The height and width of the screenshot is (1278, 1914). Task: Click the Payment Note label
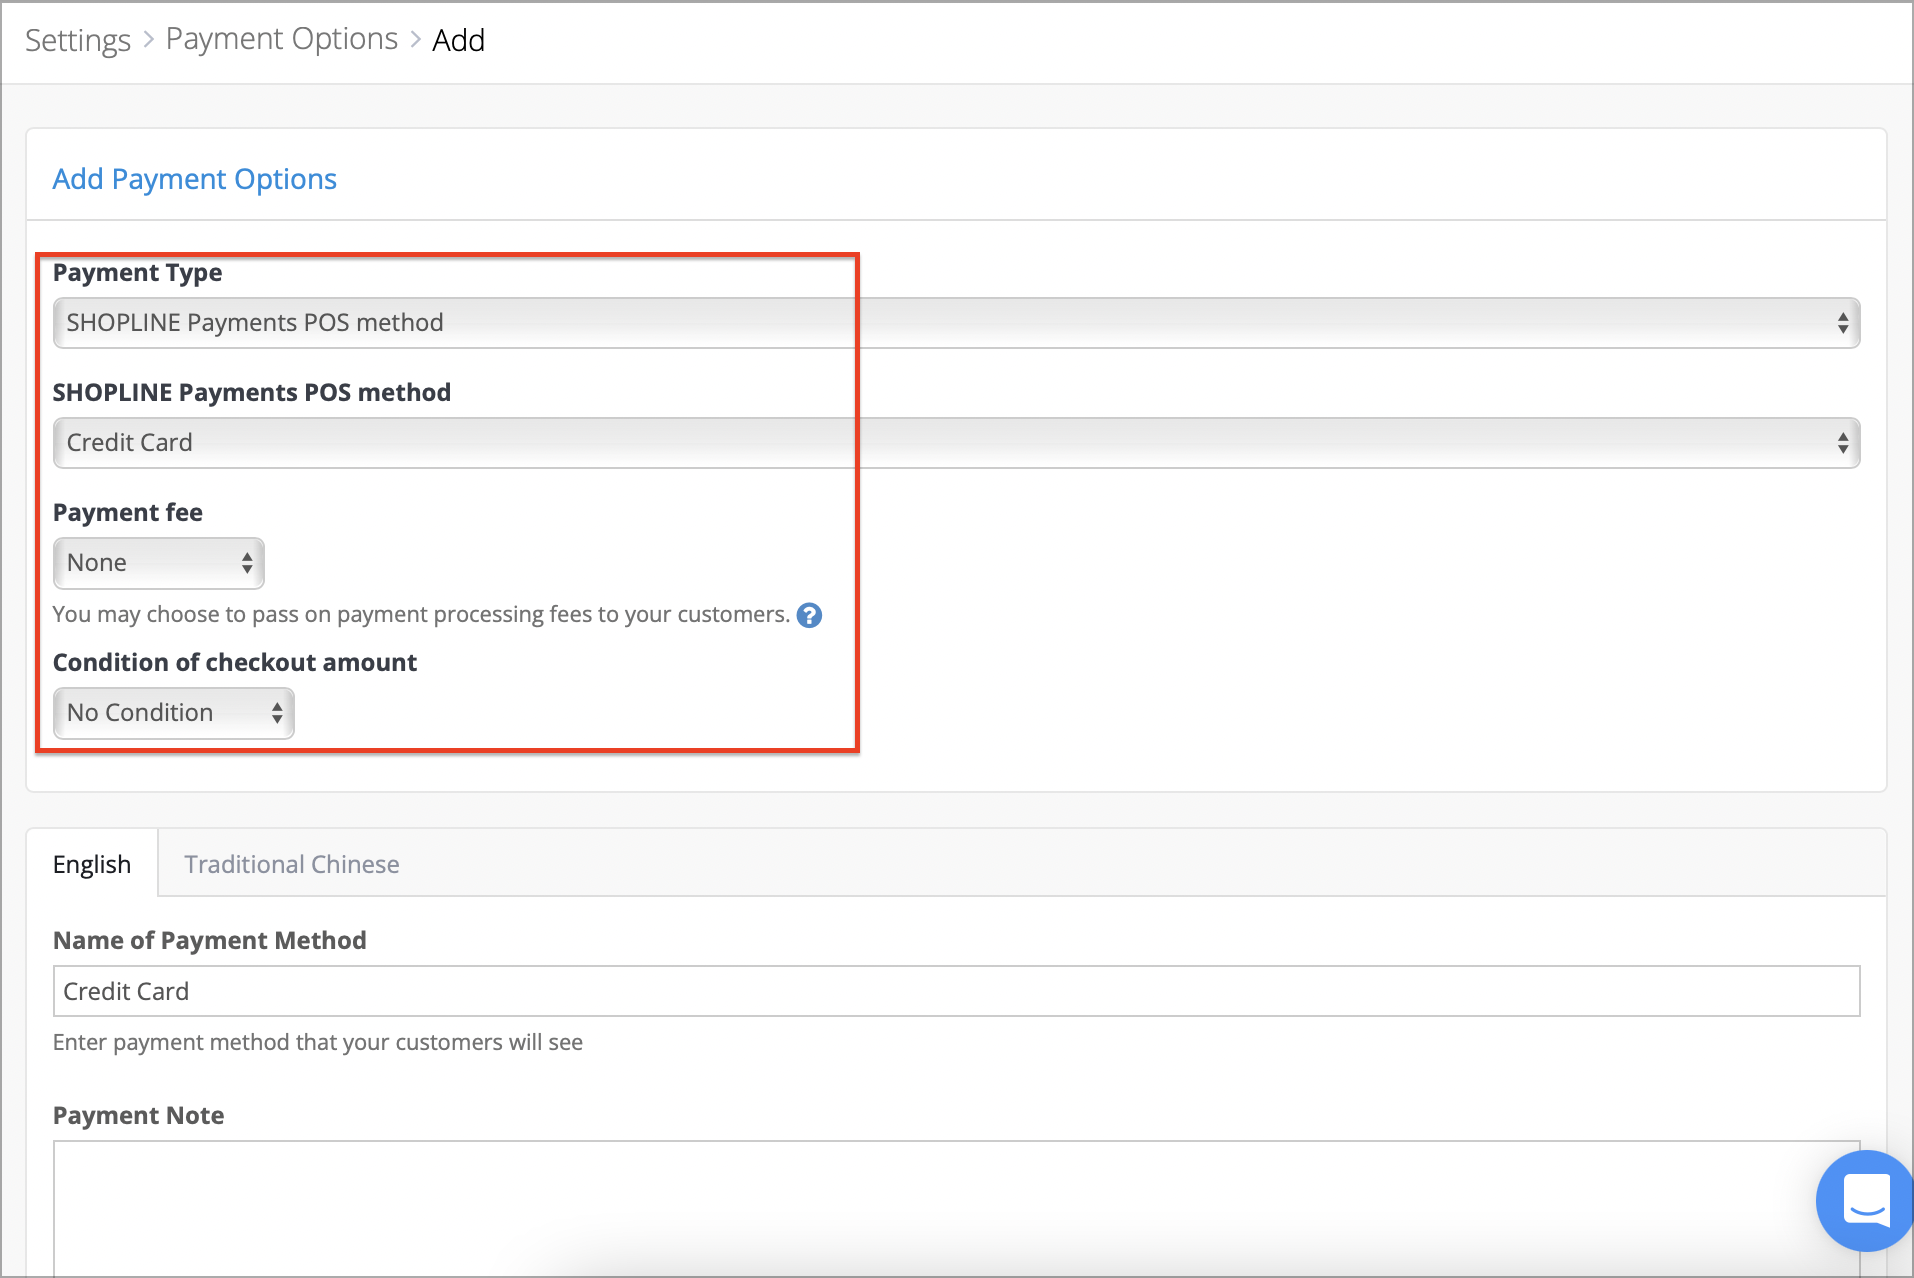139,1115
